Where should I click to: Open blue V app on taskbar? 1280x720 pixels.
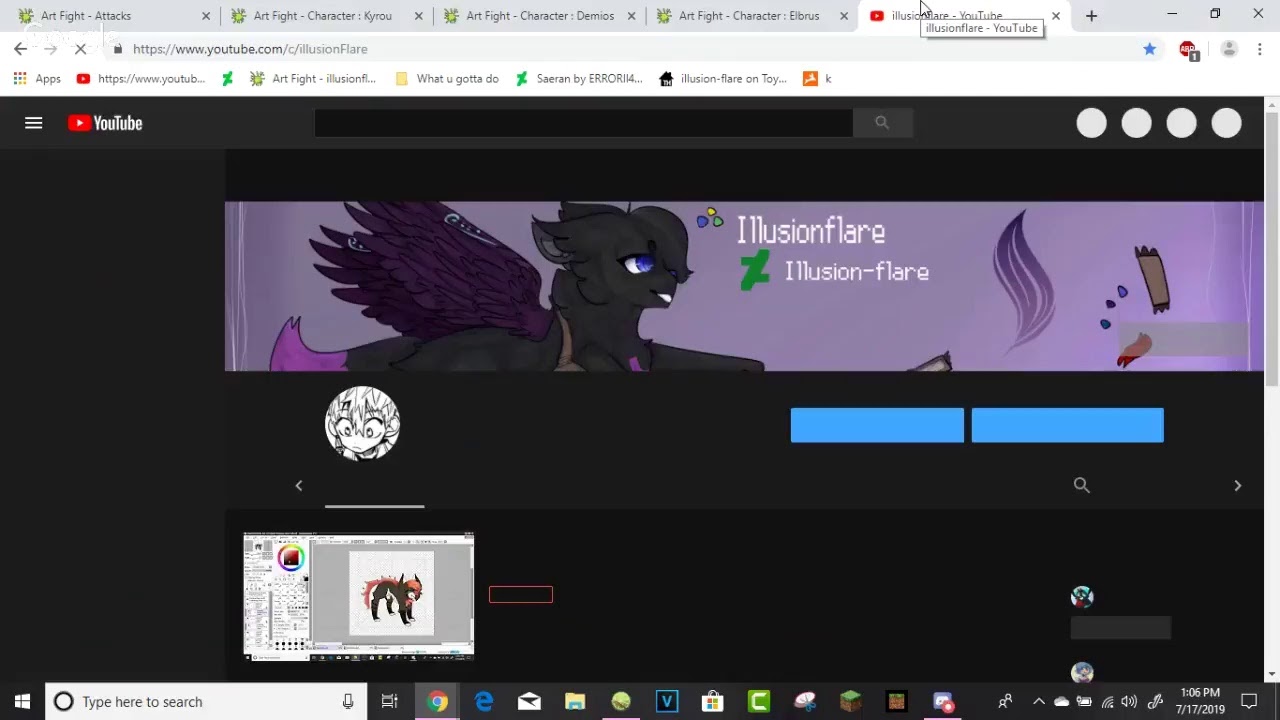click(666, 701)
